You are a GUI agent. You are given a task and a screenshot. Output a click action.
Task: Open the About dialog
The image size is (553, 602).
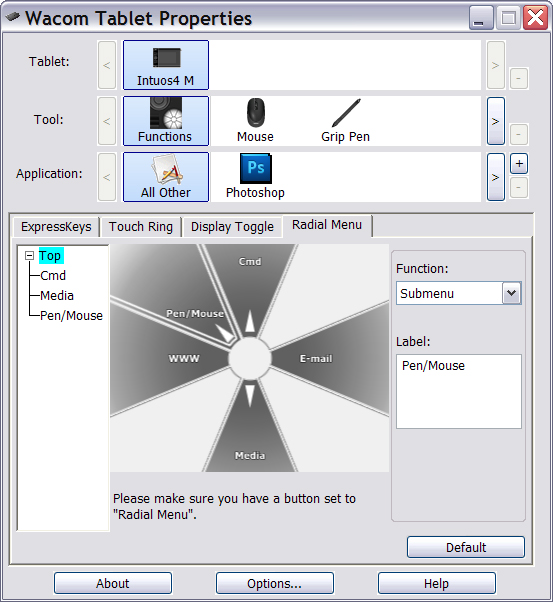113,583
